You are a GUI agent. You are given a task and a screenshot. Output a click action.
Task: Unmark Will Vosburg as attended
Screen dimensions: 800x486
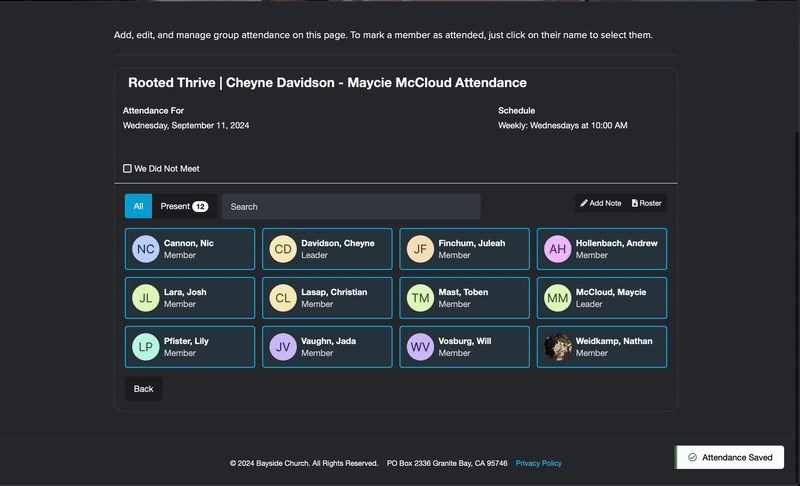(464, 347)
